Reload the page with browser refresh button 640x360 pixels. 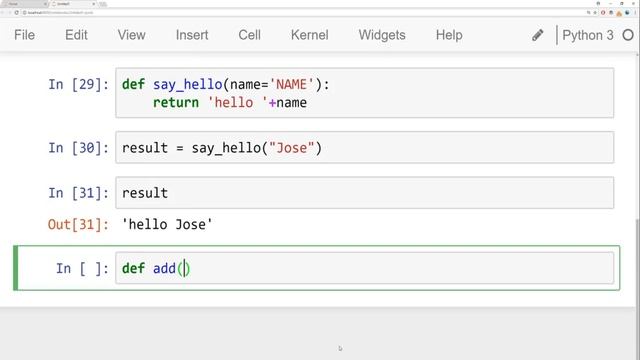[x=17, y=13]
